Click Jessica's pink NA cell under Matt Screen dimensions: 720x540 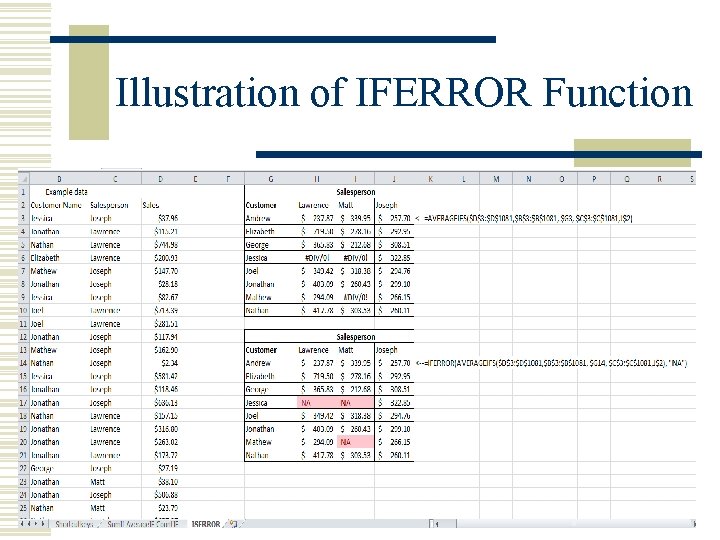(x=355, y=403)
